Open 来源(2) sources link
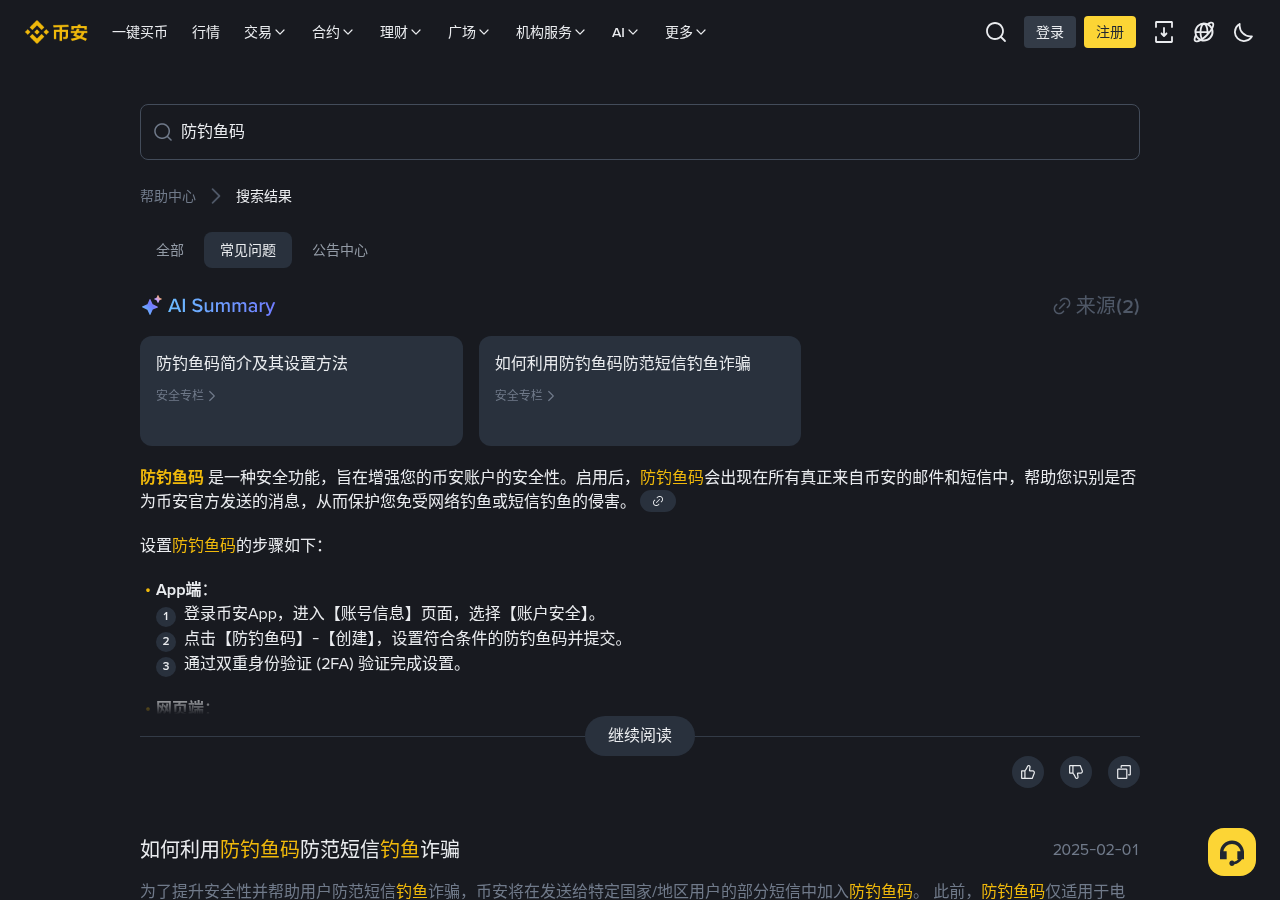 1097,306
